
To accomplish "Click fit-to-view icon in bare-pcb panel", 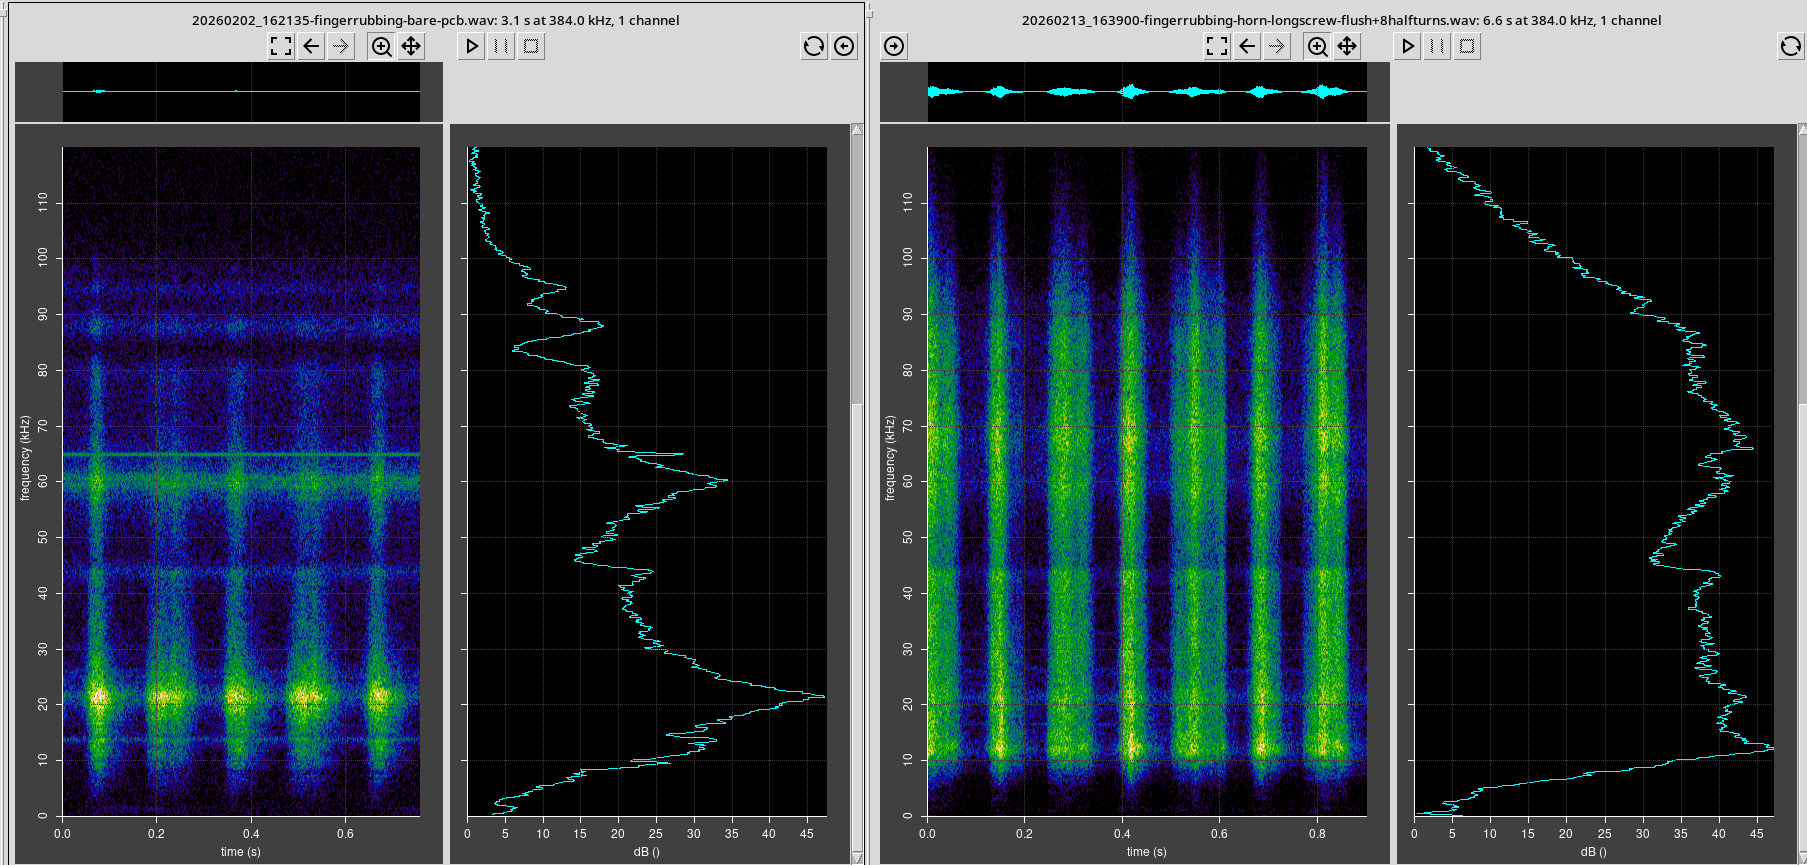I will pos(281,46).
